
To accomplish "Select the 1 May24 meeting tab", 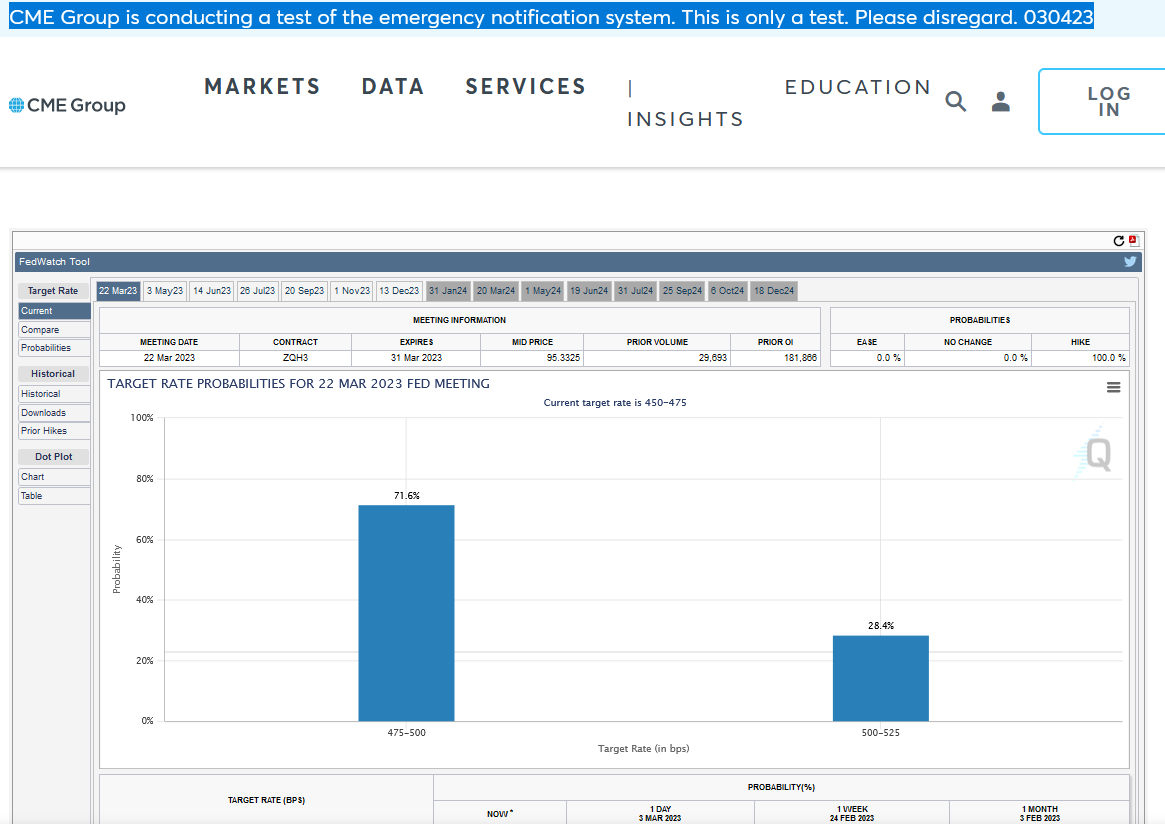I will 543,291.
